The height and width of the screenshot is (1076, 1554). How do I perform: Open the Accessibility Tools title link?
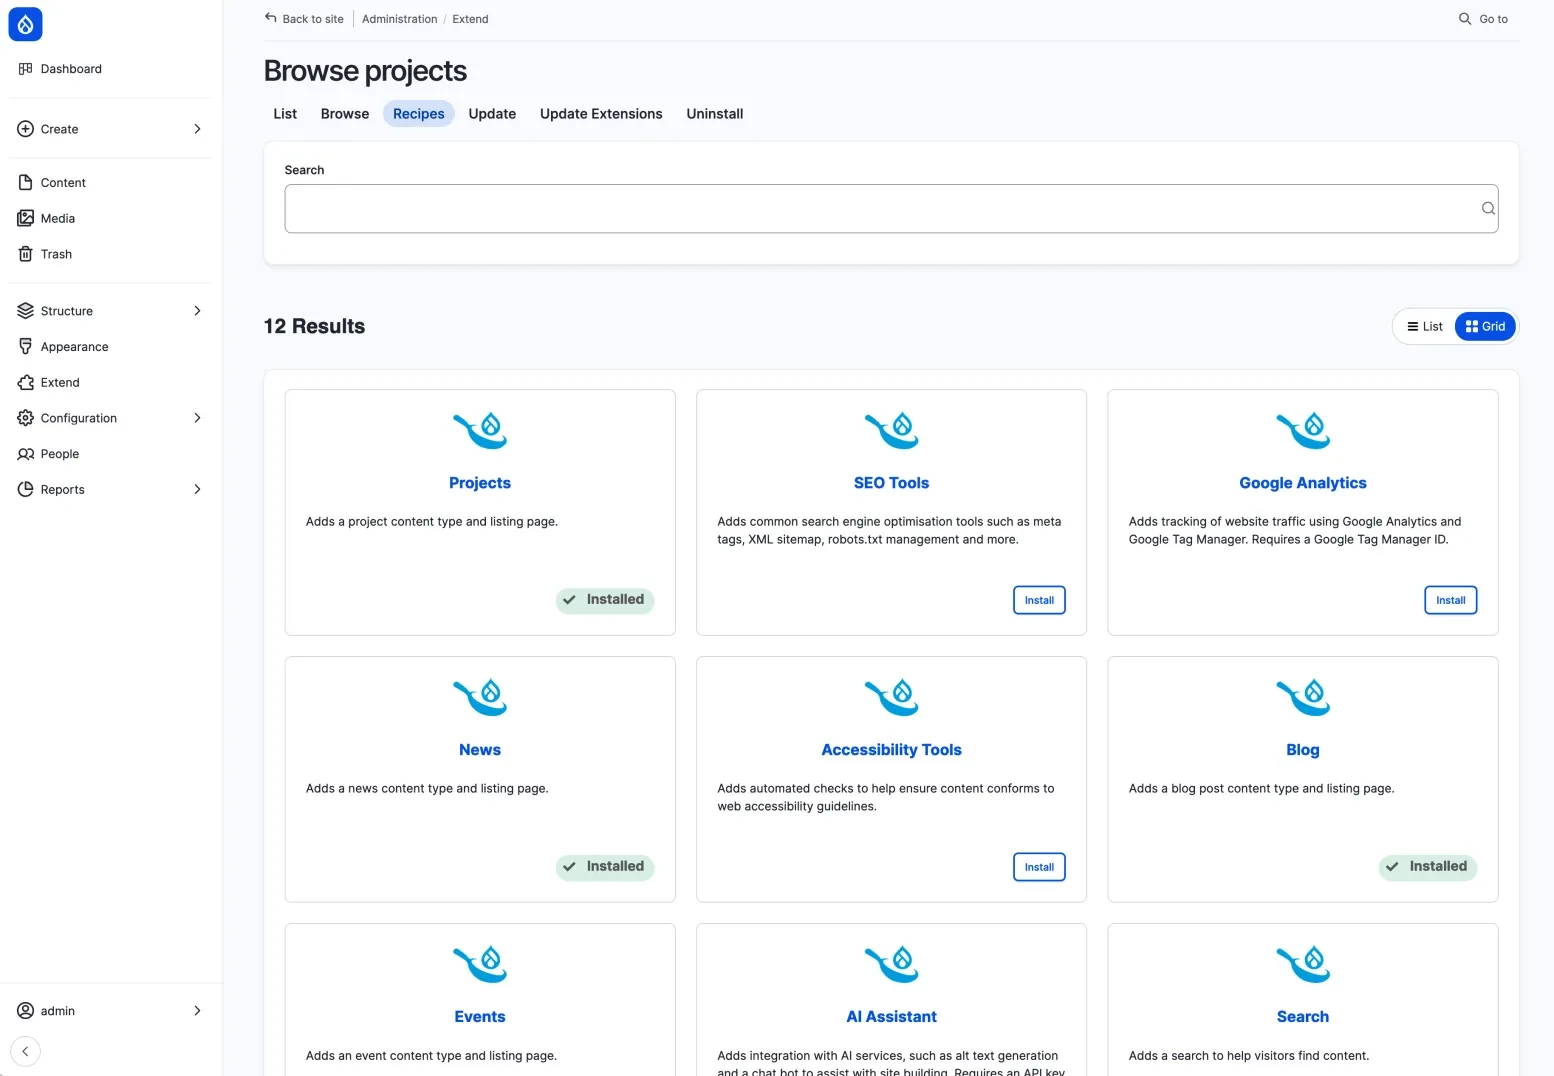(x=891, y=750)
